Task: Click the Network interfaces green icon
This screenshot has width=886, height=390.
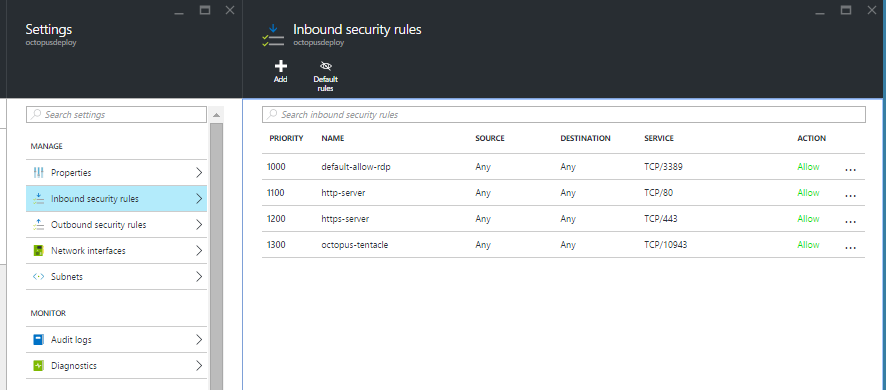Action: [38, 250]
